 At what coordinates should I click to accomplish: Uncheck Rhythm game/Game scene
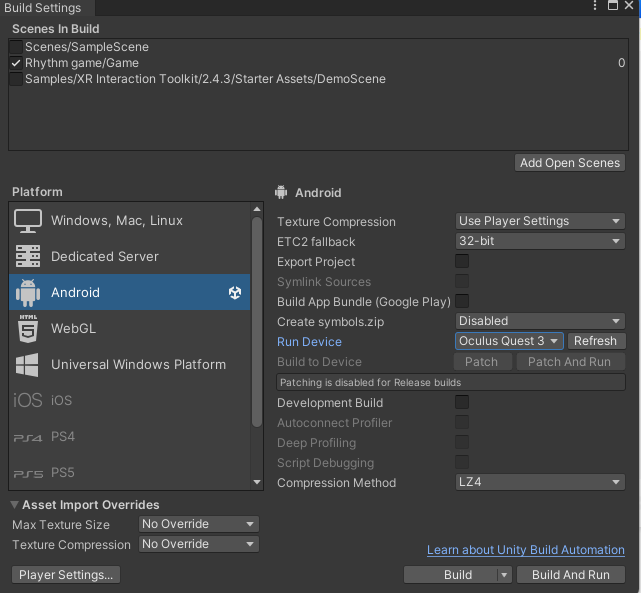point(16,63)
